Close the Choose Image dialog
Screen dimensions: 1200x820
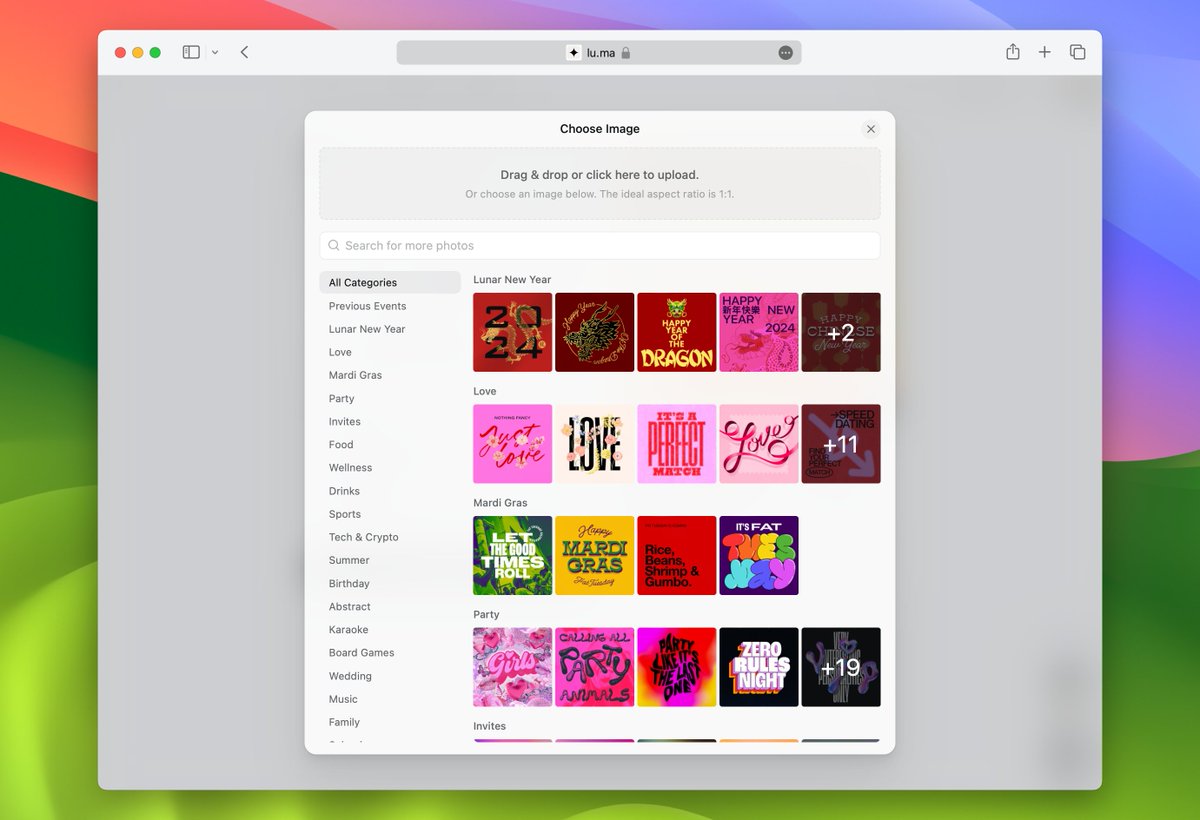click(x=871, y=129)
